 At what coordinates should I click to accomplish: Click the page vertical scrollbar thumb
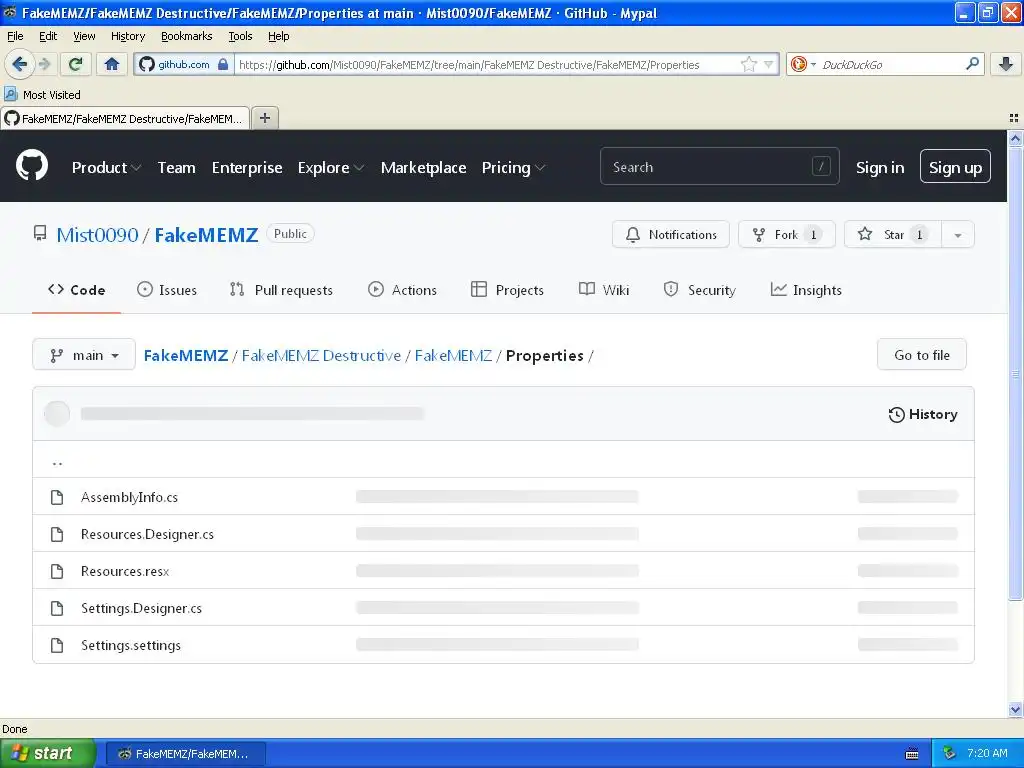pyautogui.click(x=1015, y=372)
